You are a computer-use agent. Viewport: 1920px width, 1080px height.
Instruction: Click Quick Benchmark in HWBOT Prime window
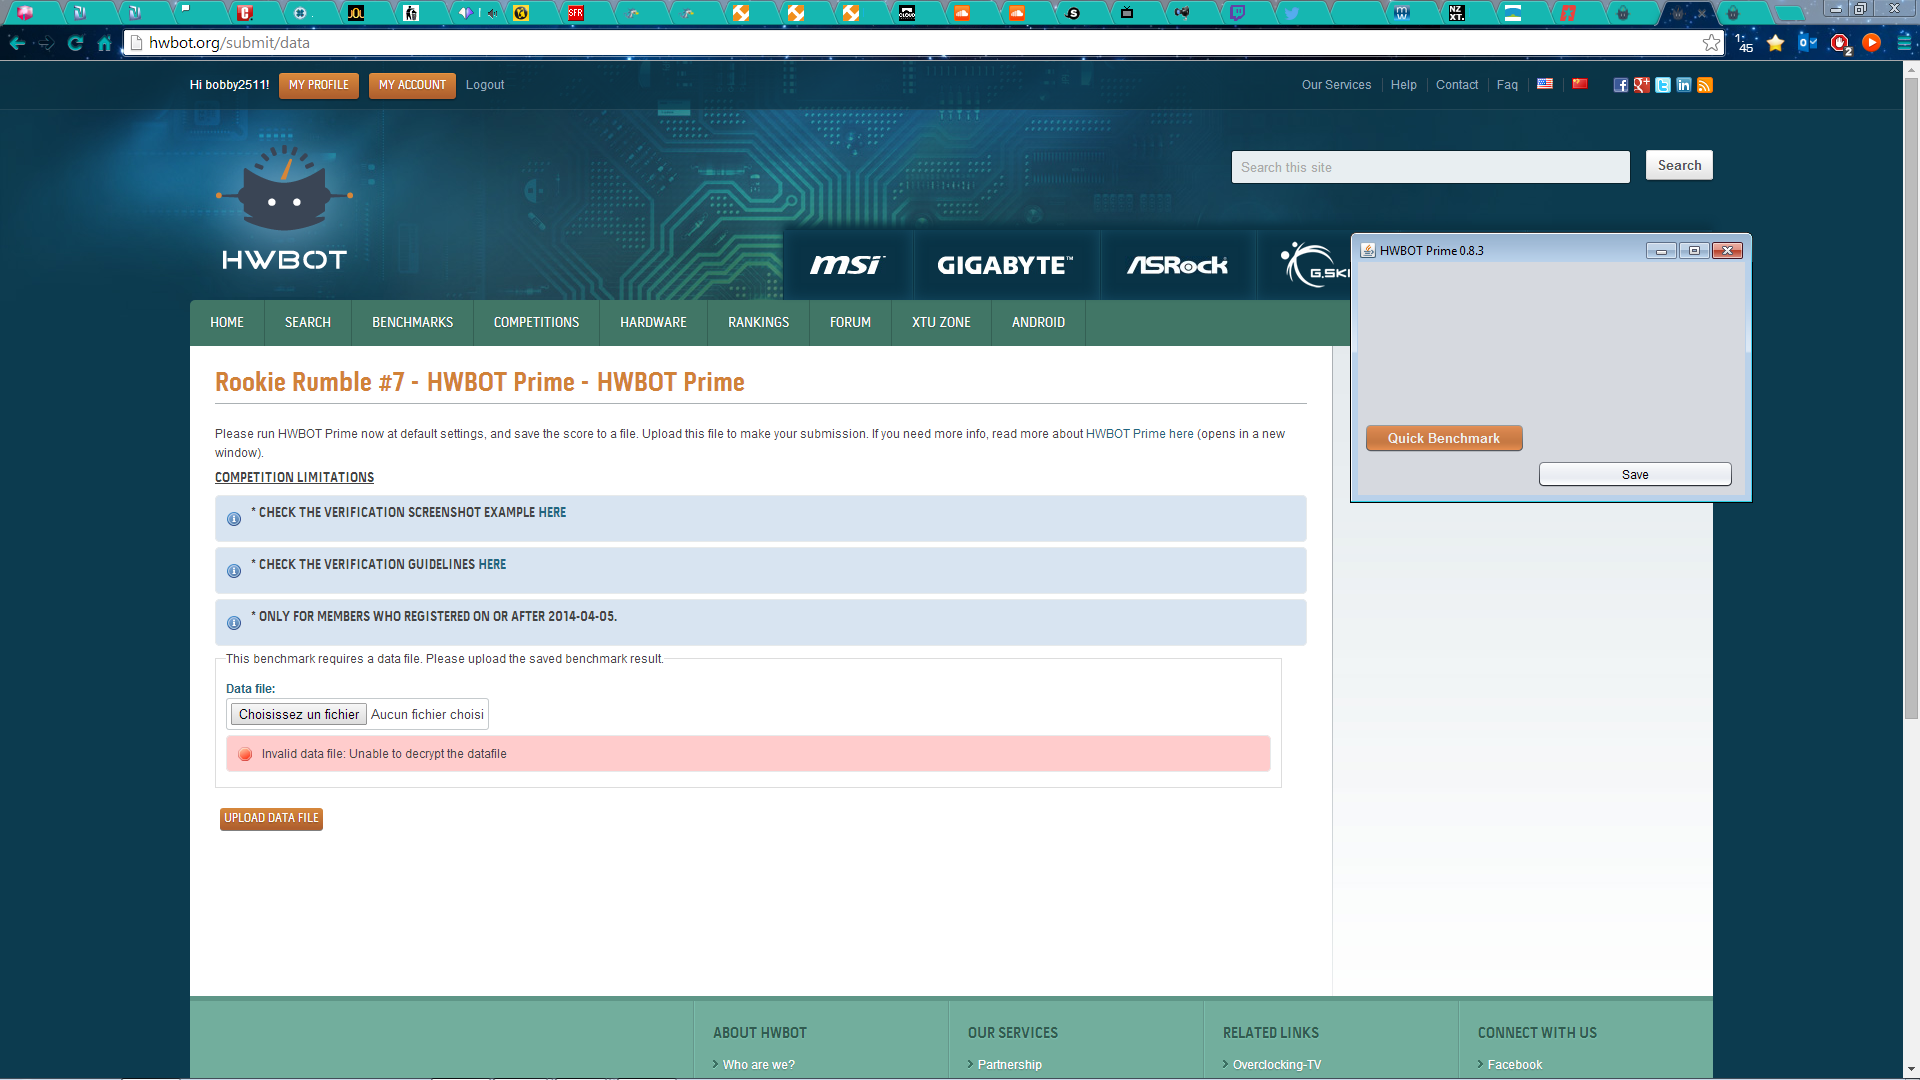pos(1444,438)
